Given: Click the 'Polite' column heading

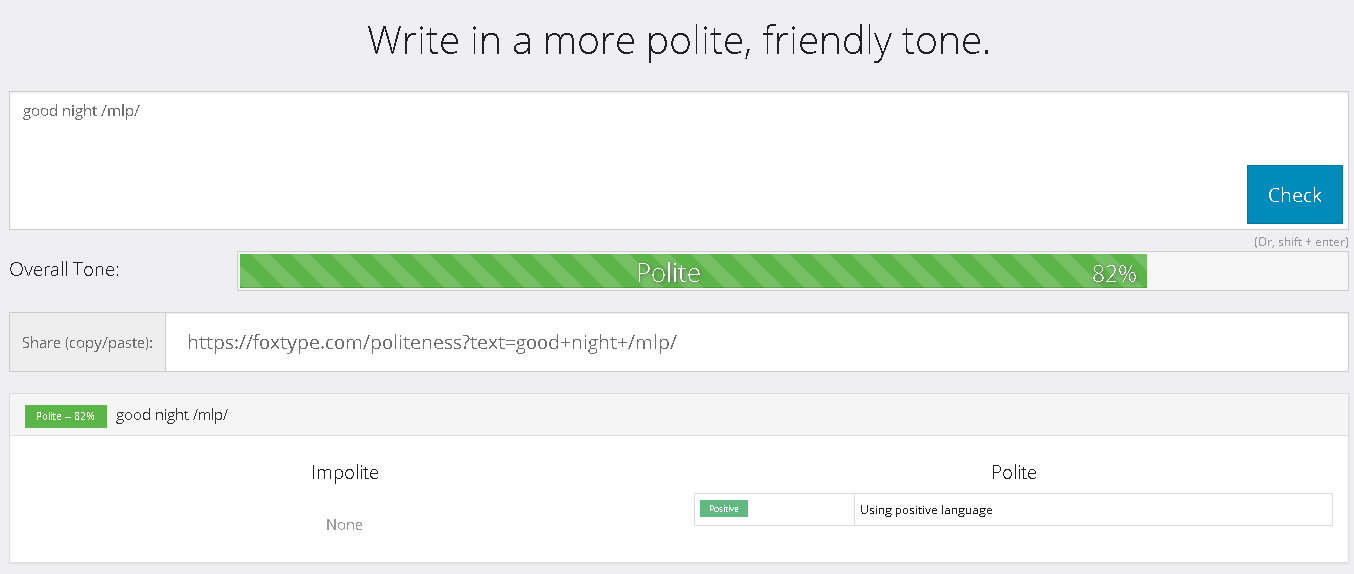Looking at the screenshot, I should (x=1013, y=472).
